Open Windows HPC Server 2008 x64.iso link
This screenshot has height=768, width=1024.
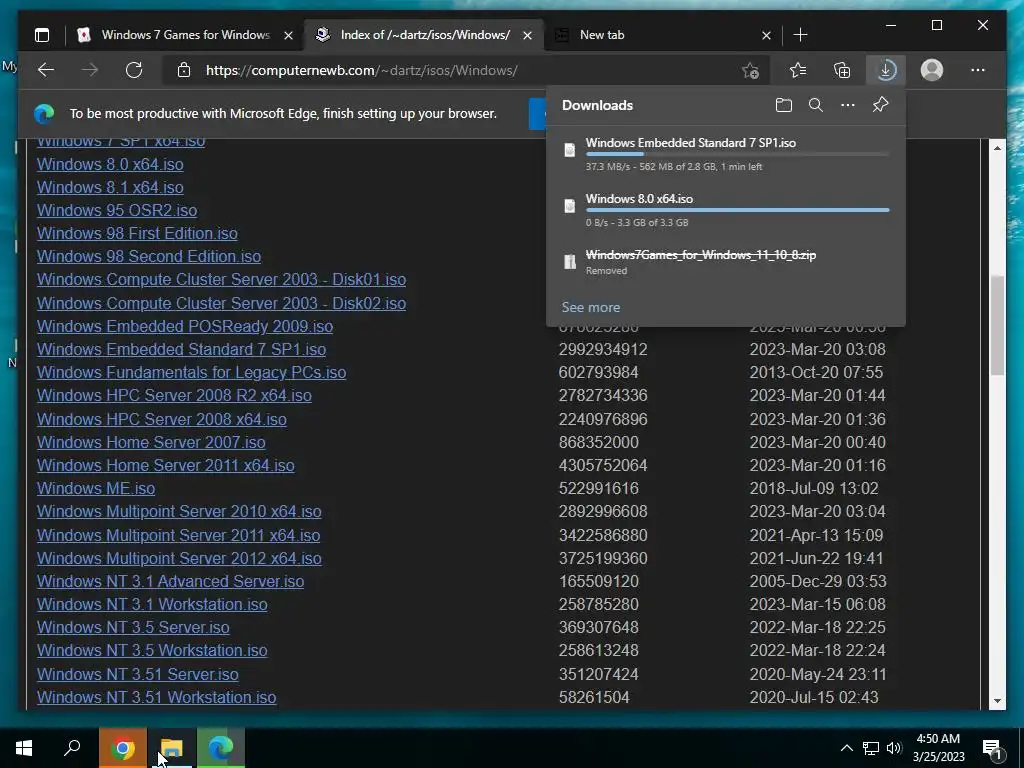coord(161,419)
